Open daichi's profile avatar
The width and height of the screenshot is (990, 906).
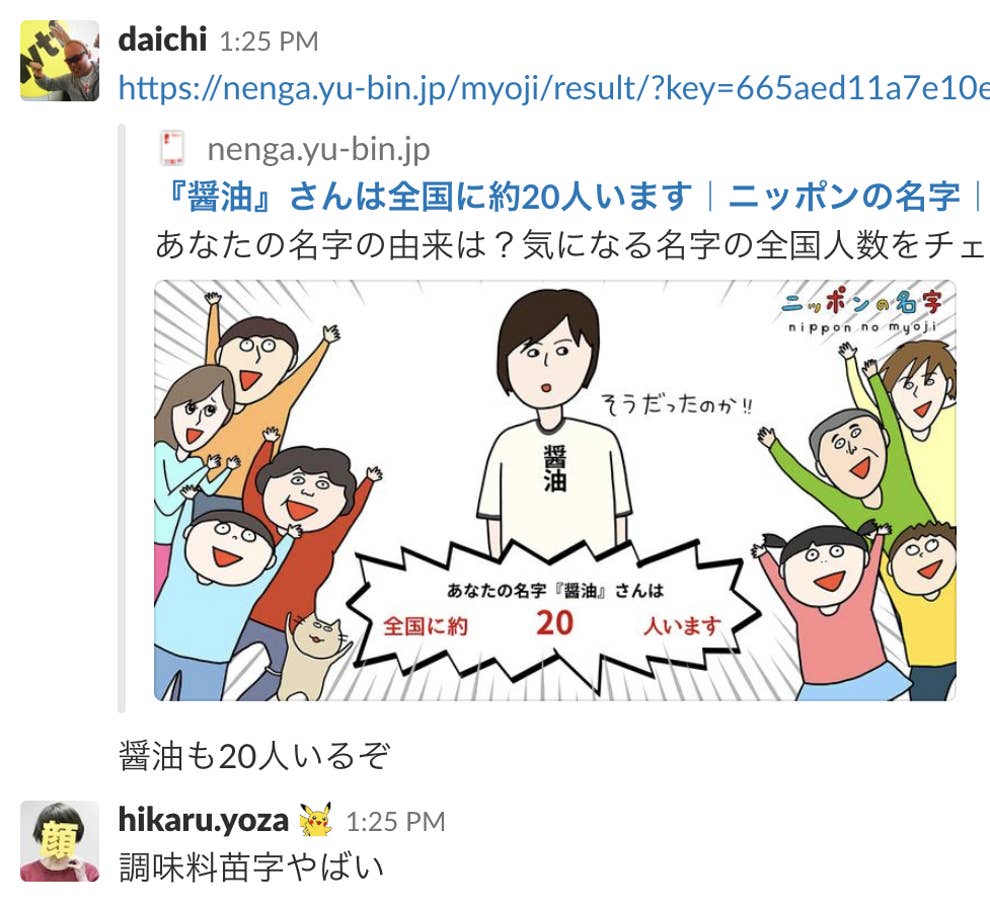click(x=60, y=61)
